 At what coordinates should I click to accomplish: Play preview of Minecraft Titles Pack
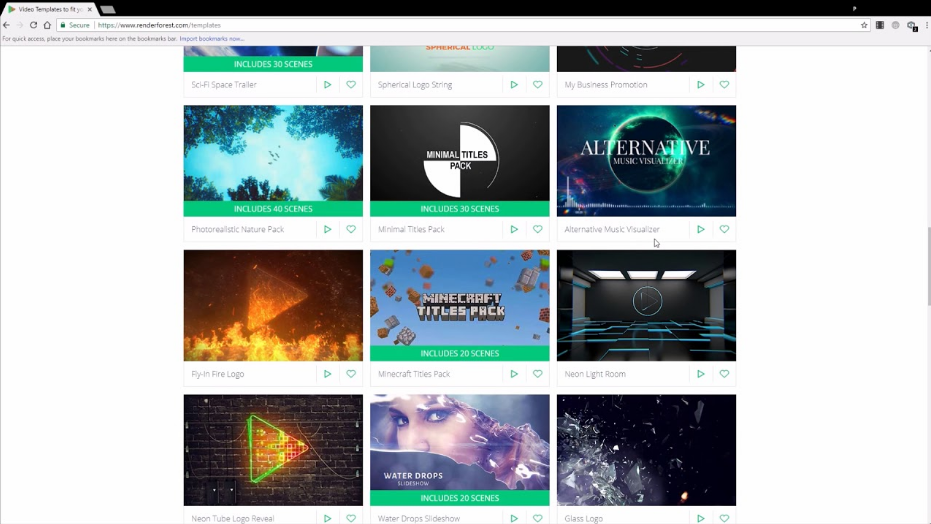coord(514,374)
